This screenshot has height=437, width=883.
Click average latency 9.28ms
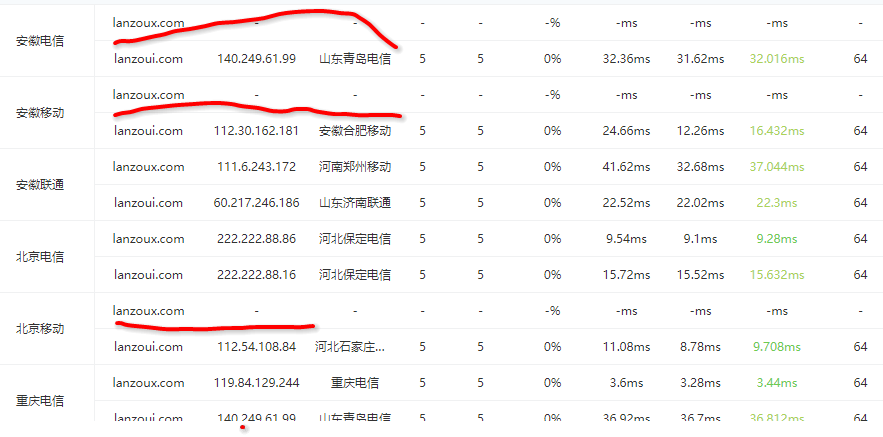pyautogui.click(x=777, y=239)
